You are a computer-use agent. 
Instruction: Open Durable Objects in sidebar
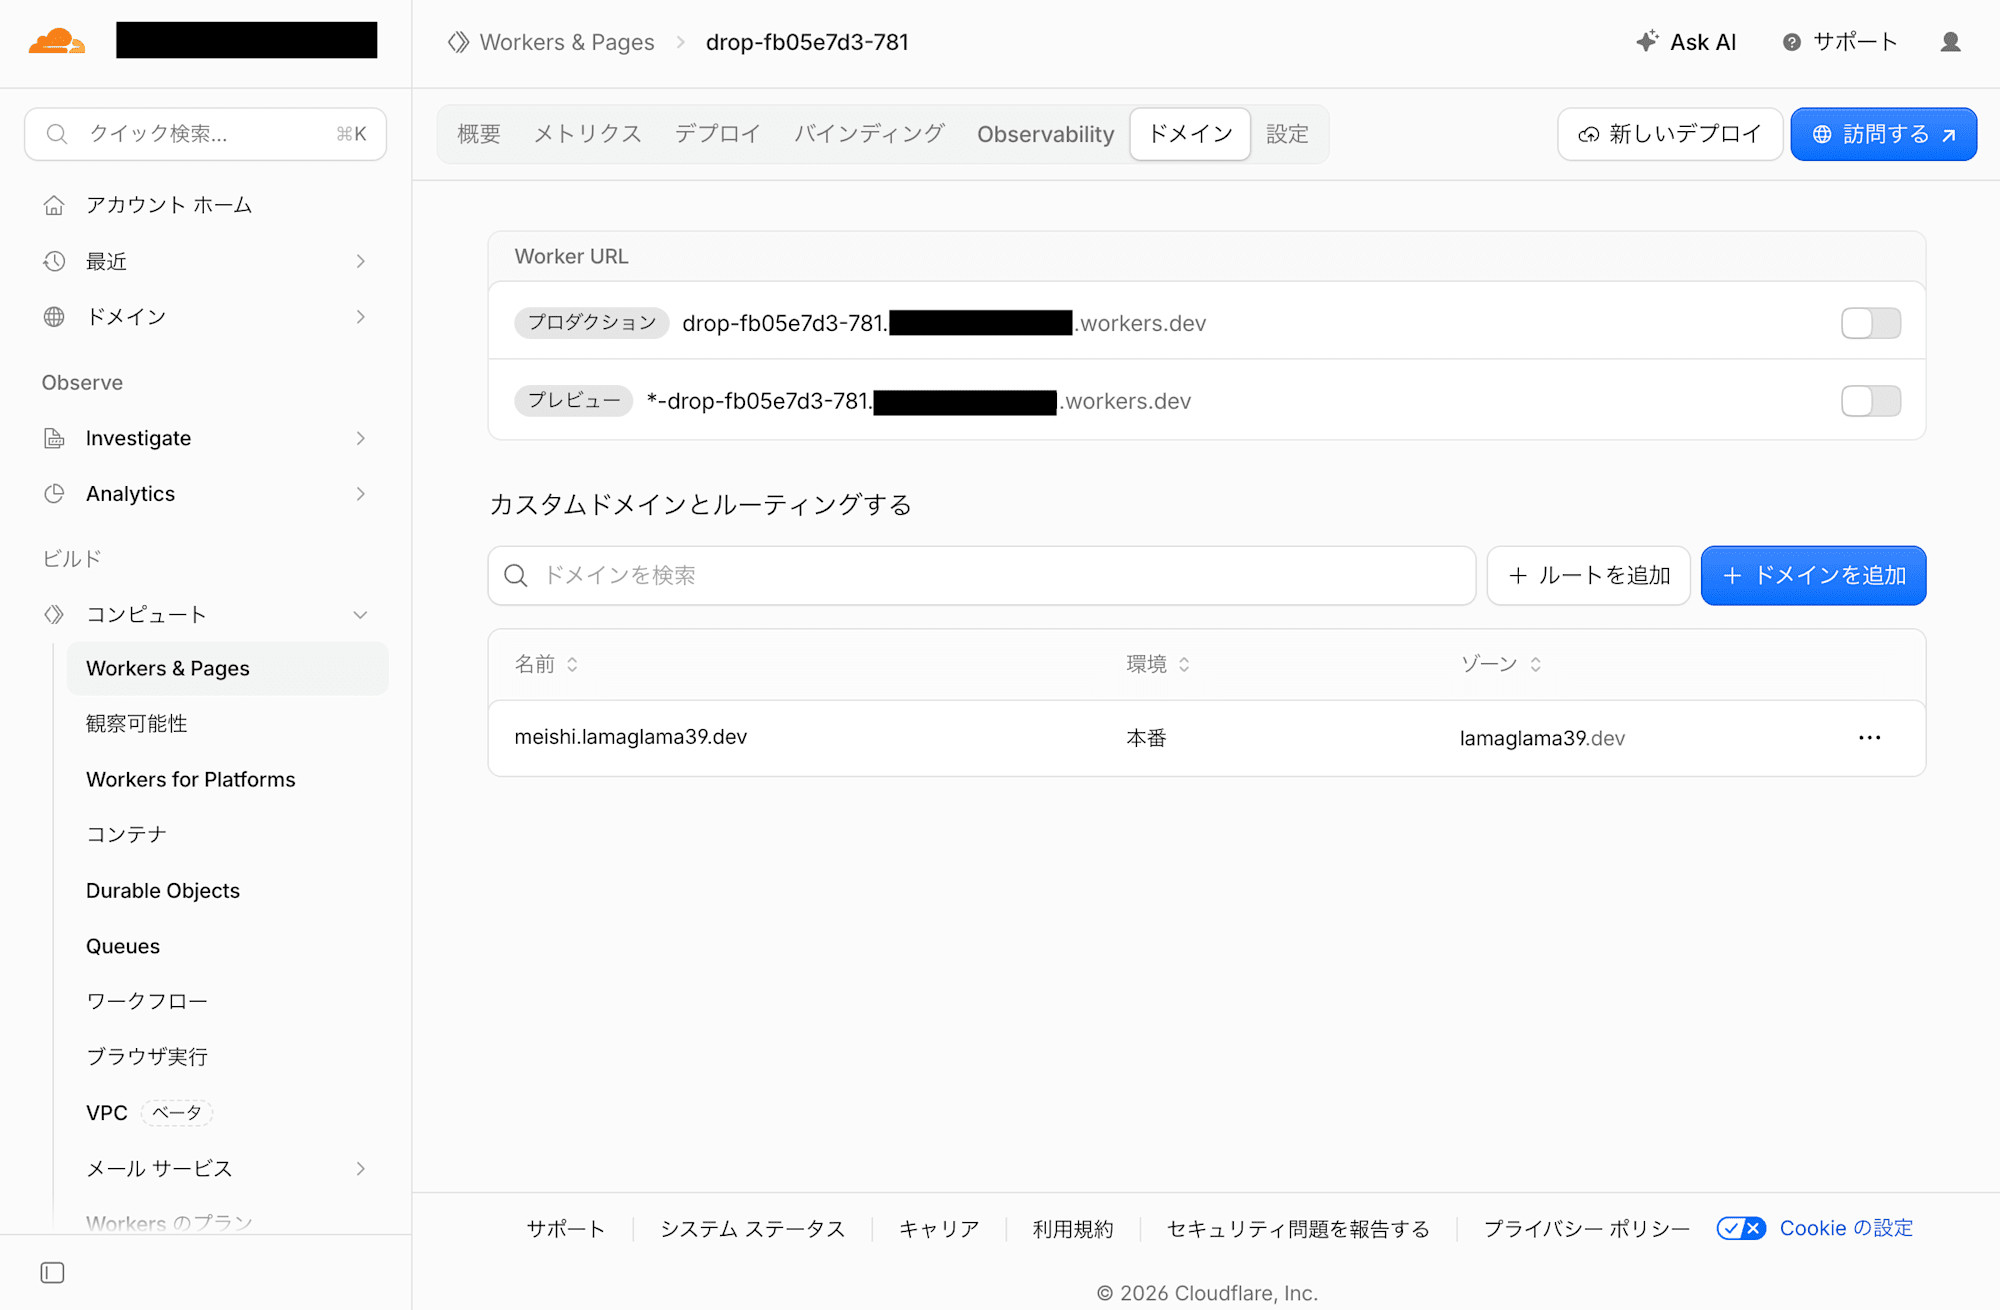pyautogui.click(x=163, y=890)
